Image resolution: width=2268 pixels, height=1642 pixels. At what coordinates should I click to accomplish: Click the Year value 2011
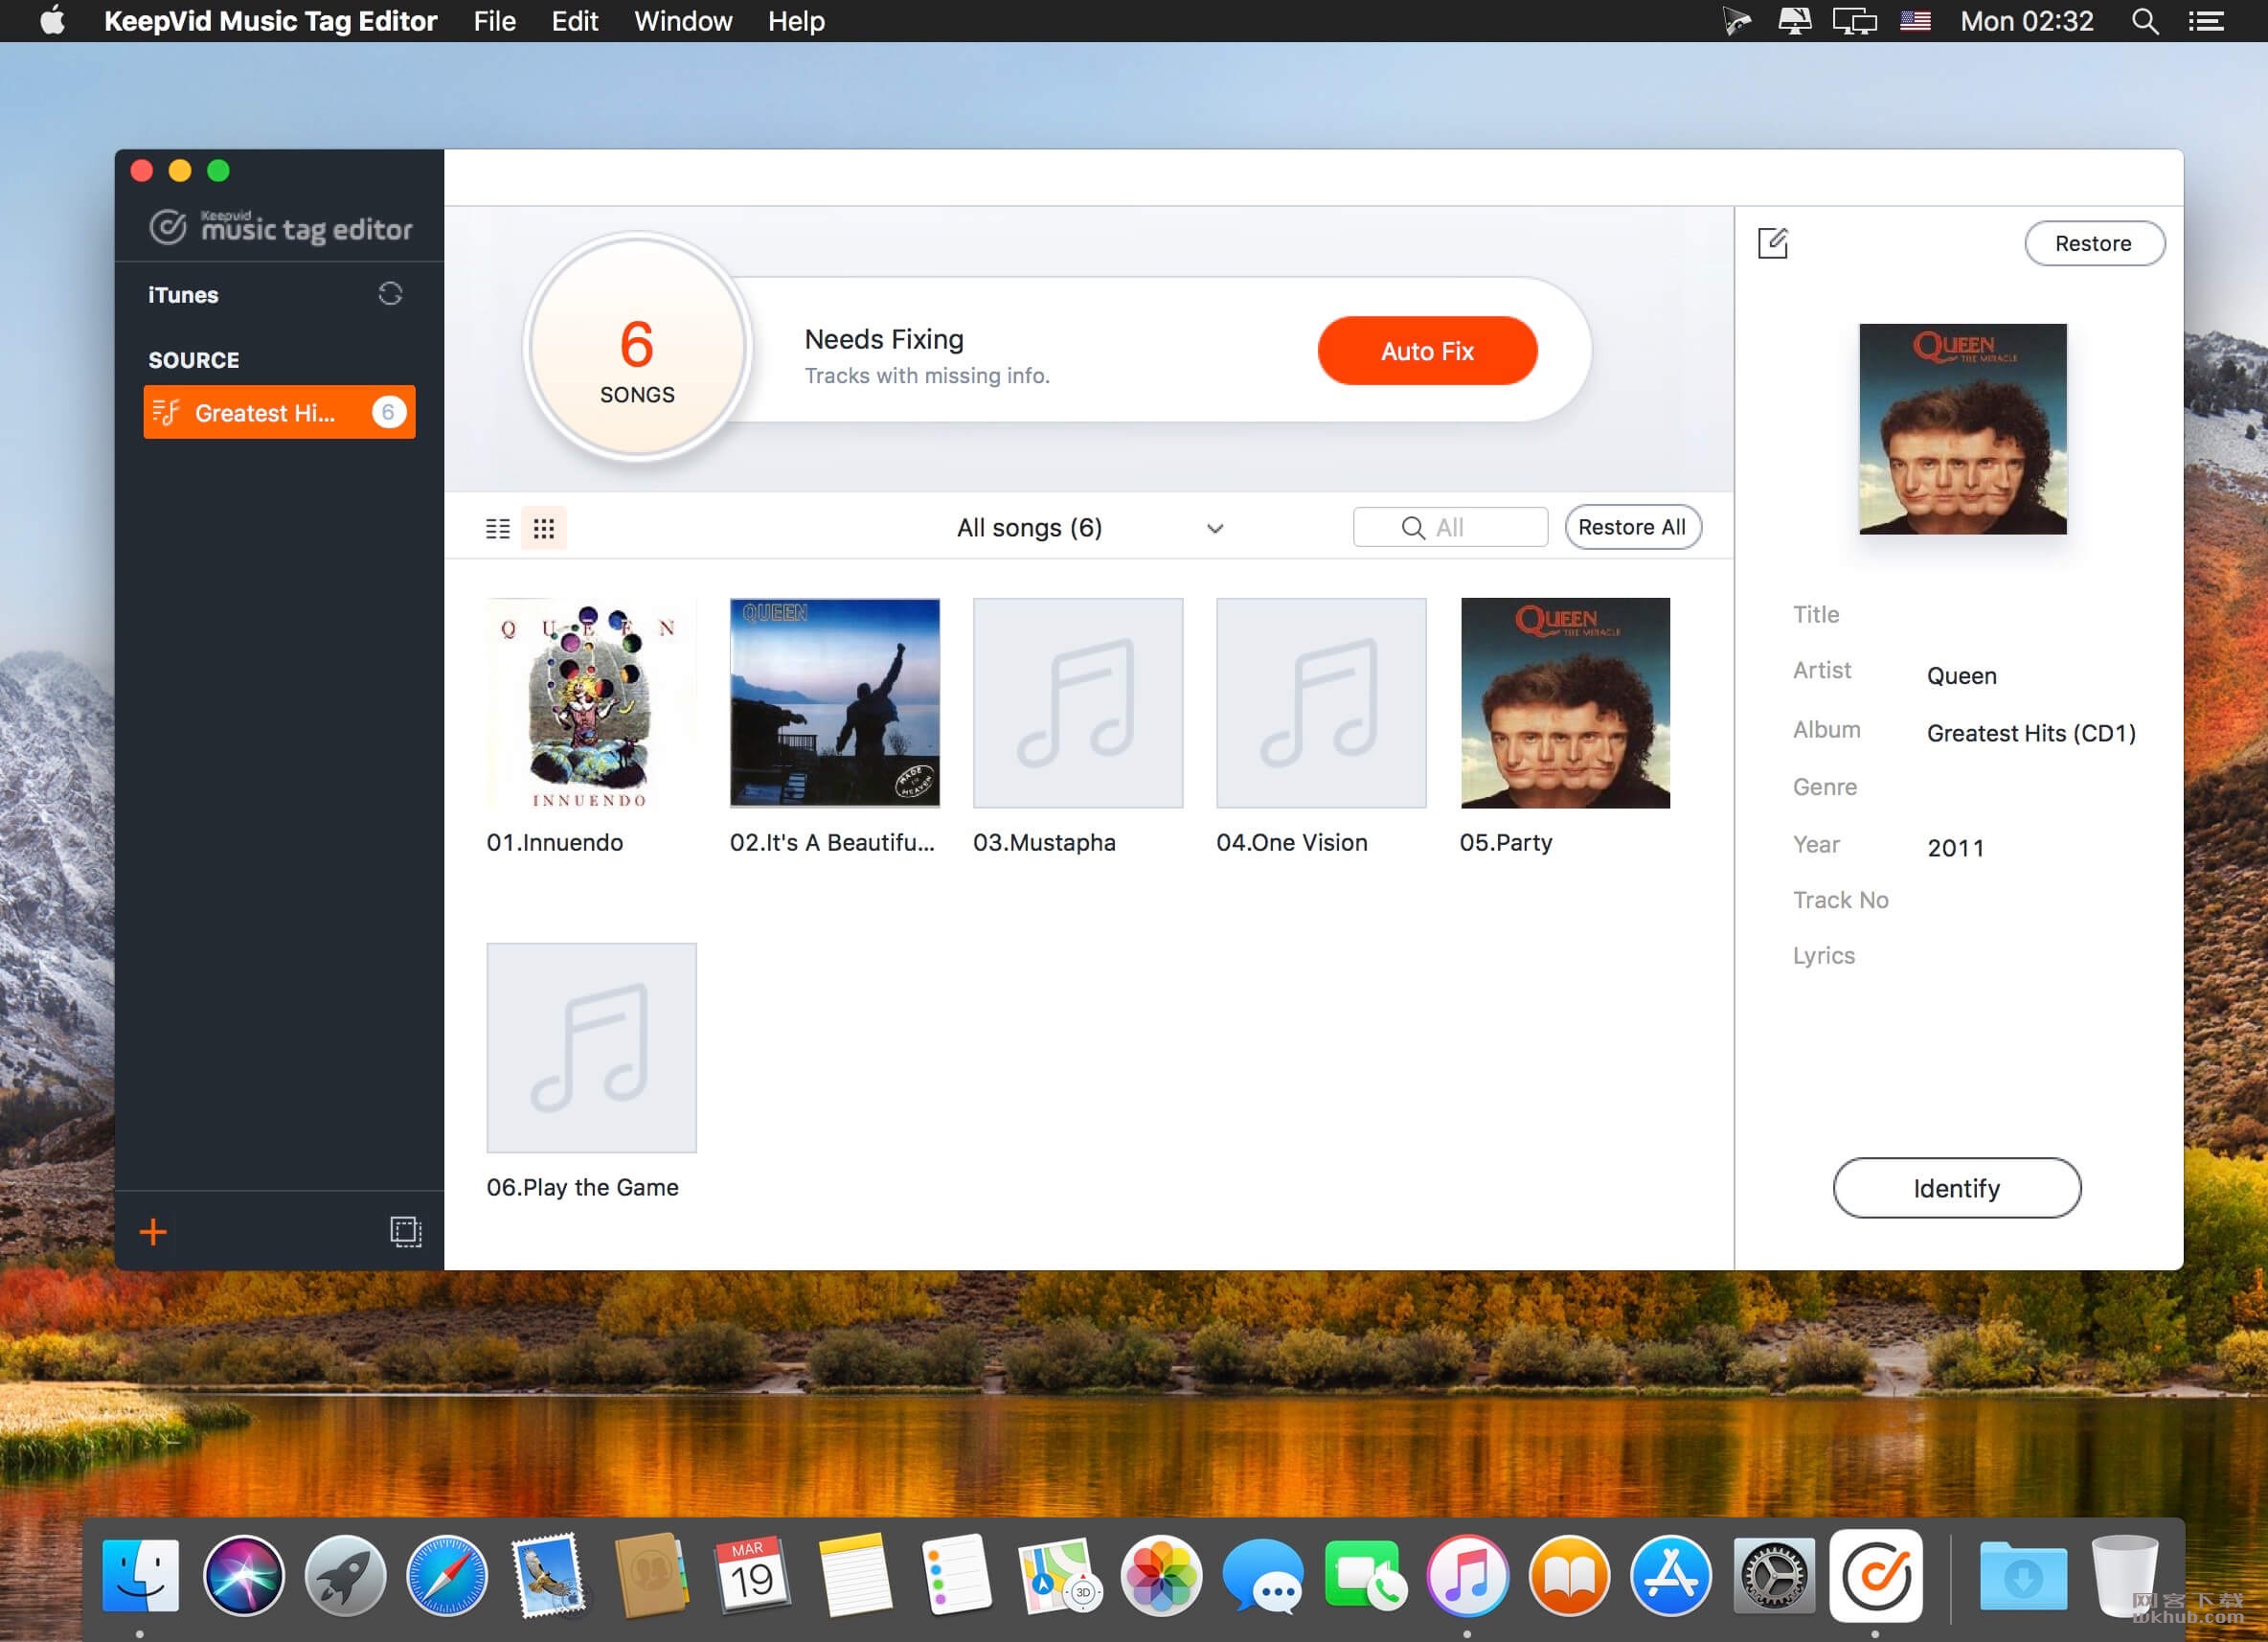pos(1955,848)
